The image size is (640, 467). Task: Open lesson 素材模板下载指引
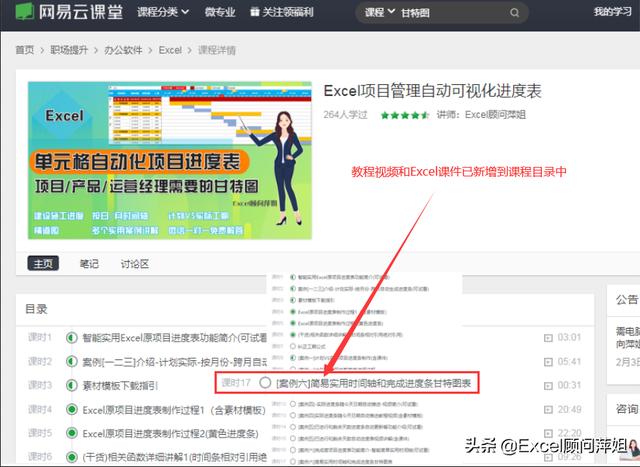[120, 385]
